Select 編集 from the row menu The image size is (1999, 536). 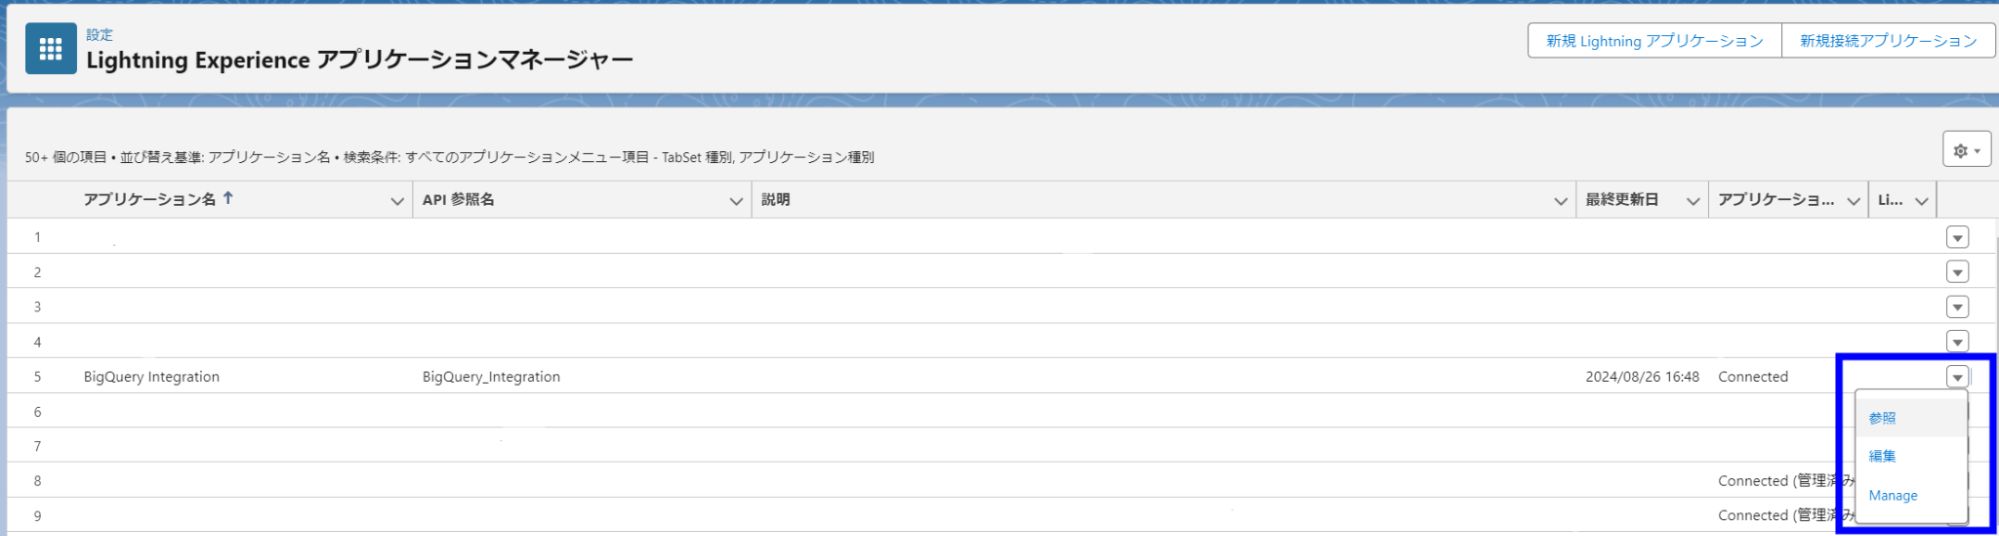click(1882, 456)
